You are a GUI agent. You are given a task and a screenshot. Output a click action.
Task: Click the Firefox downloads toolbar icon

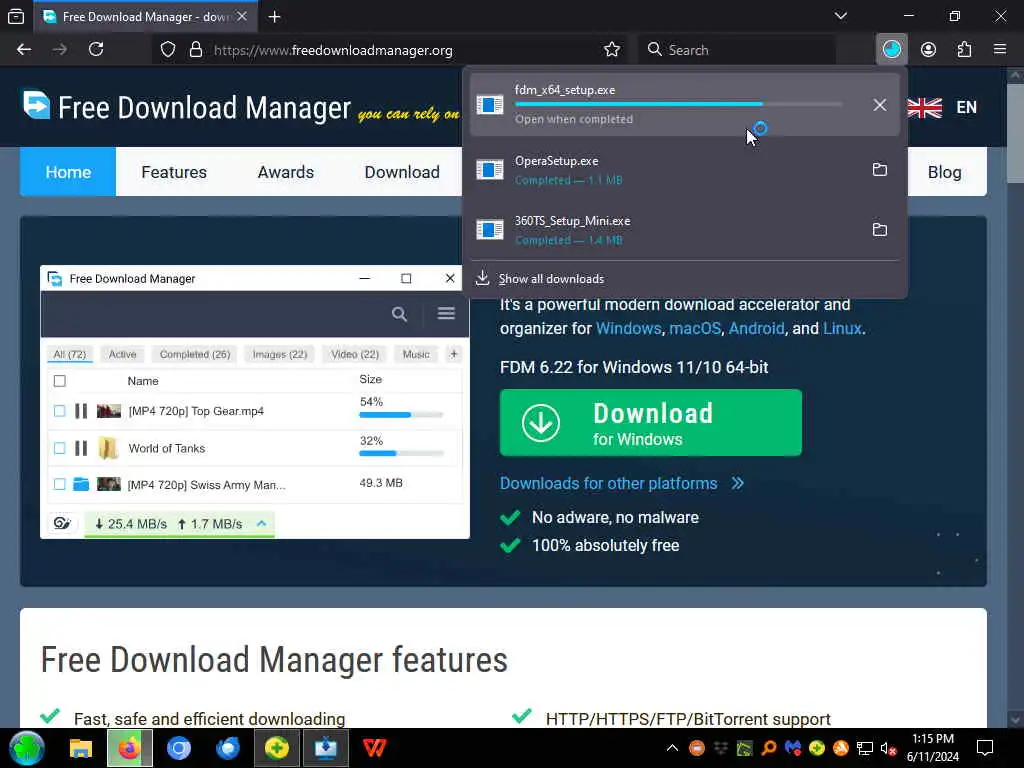click(891, 50)
